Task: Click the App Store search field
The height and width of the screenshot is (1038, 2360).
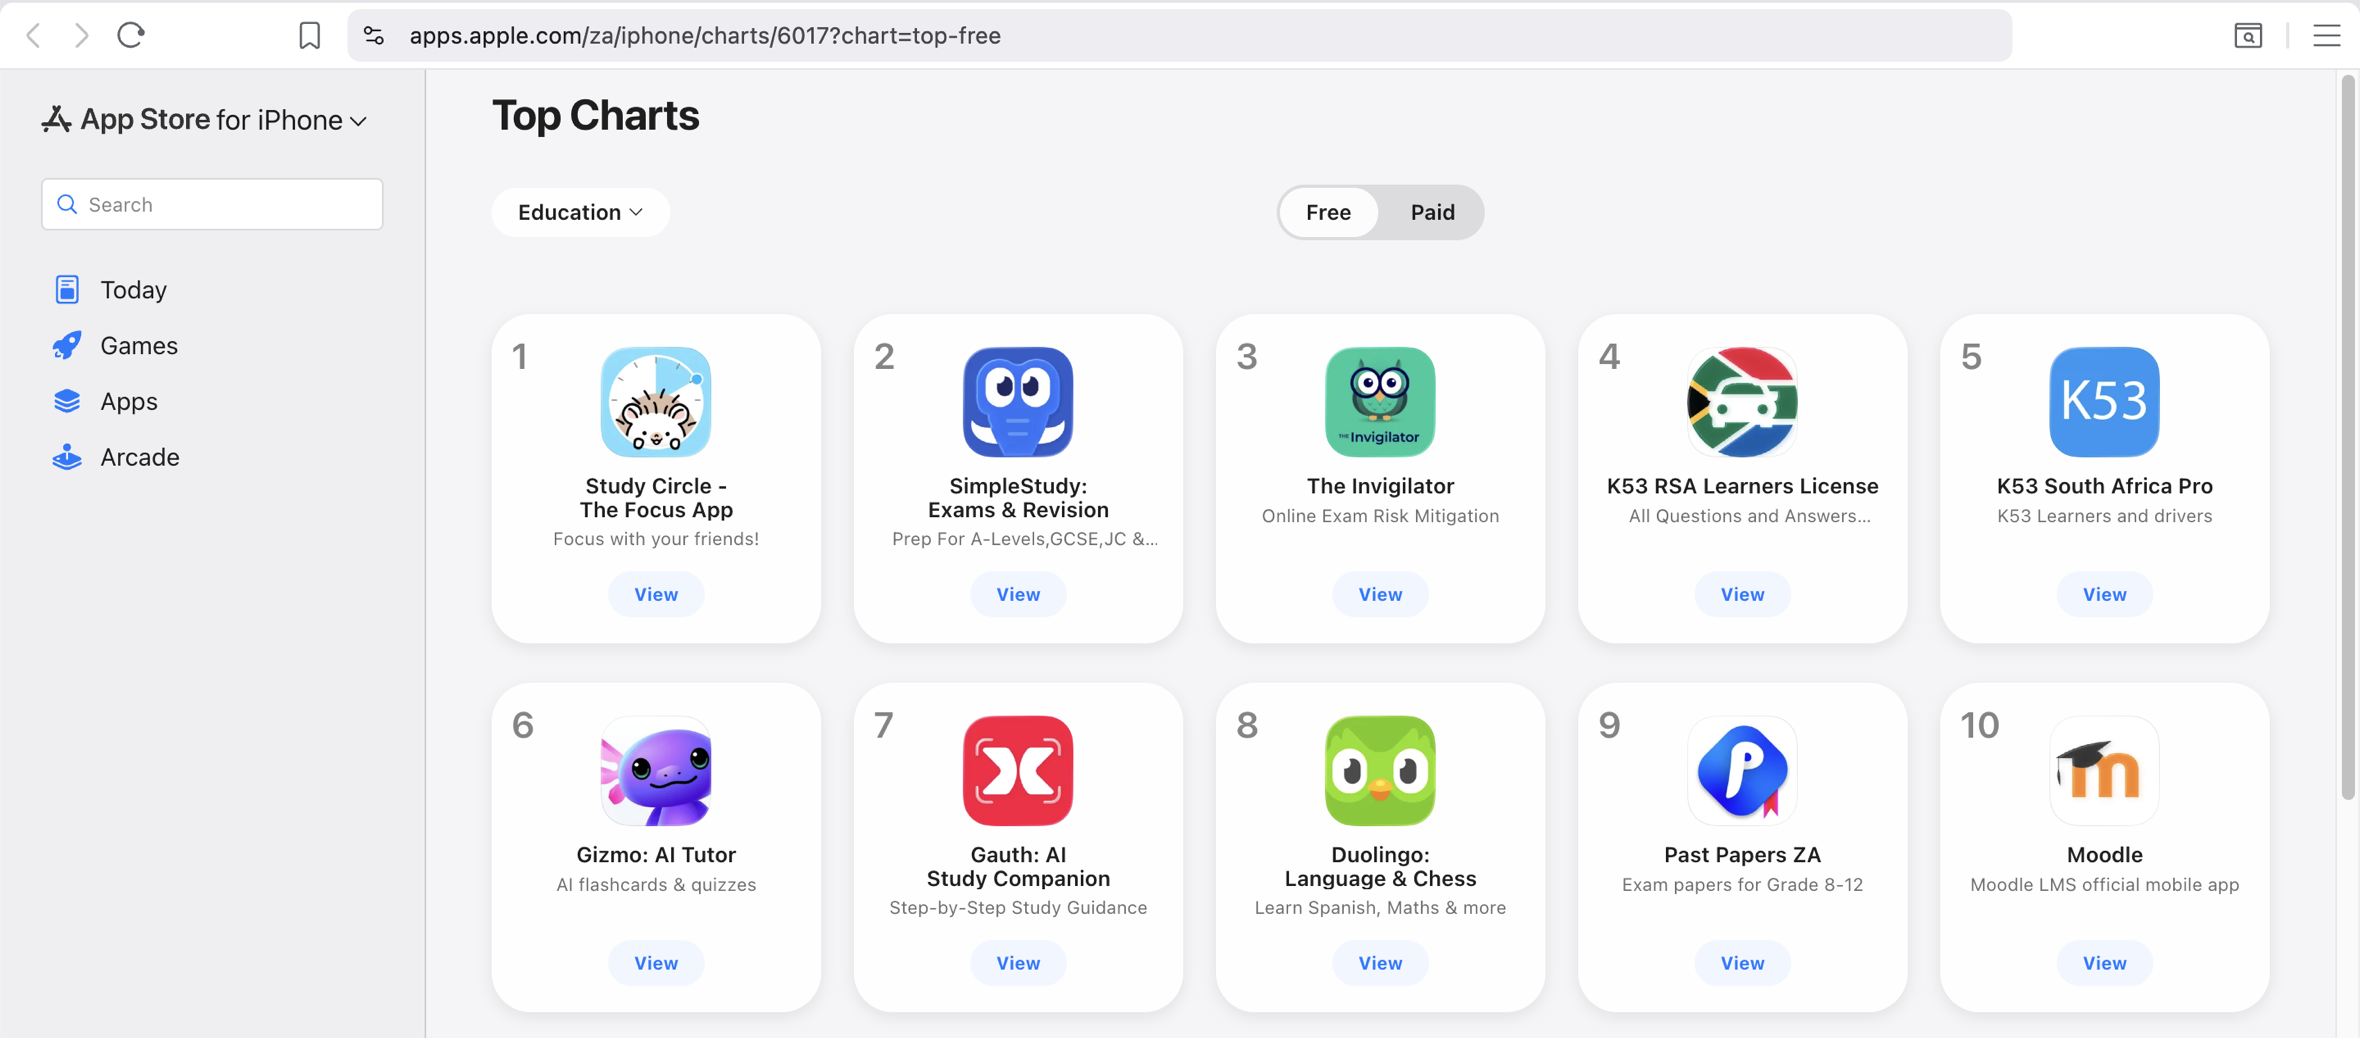Action: (212, 204)
